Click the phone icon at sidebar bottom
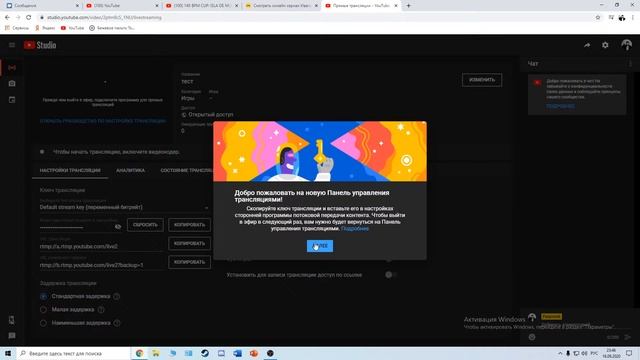The width and height of the screenshot is (640, 360). click(12, 320)
